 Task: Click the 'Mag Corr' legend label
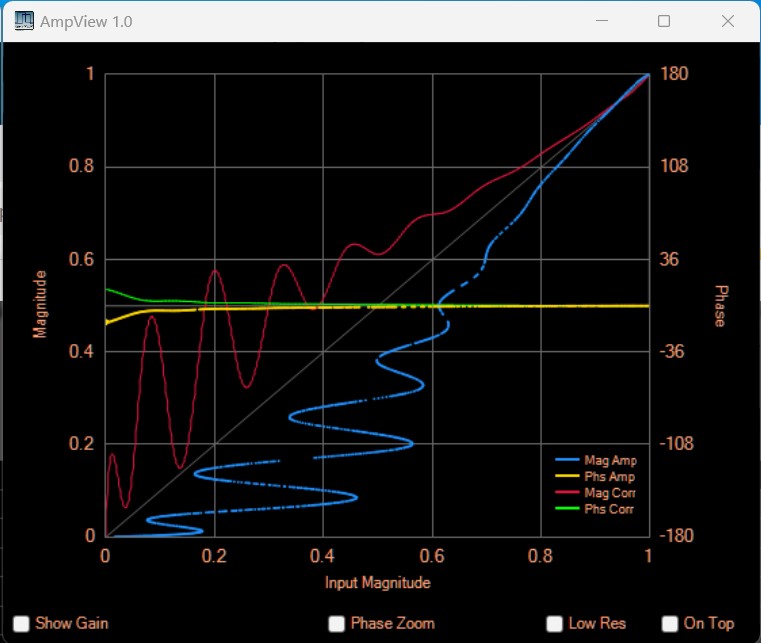pyautogui.click(x=610, y=493)
